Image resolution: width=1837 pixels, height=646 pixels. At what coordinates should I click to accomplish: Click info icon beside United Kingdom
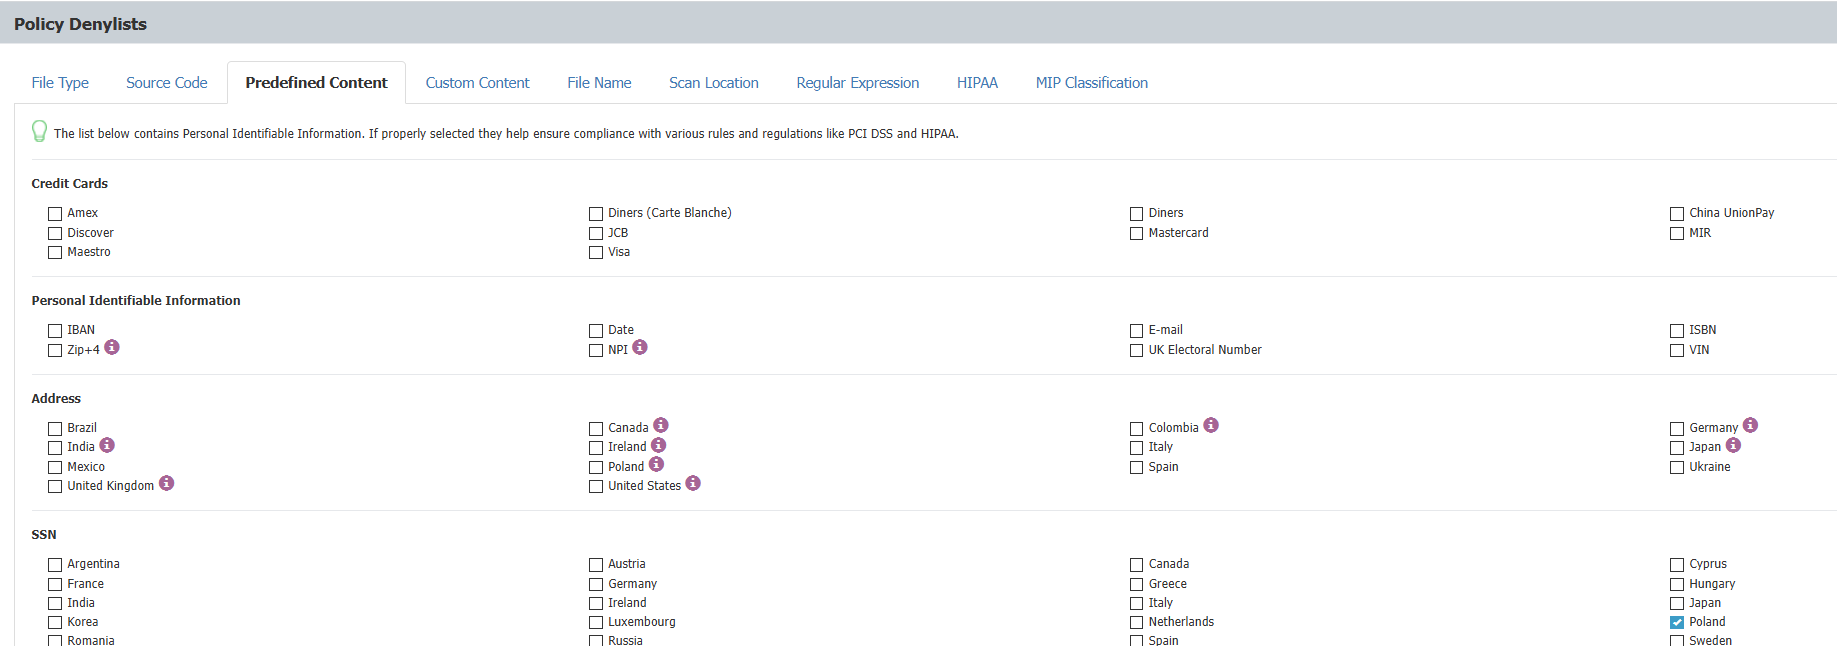click(x=167, y=483)
